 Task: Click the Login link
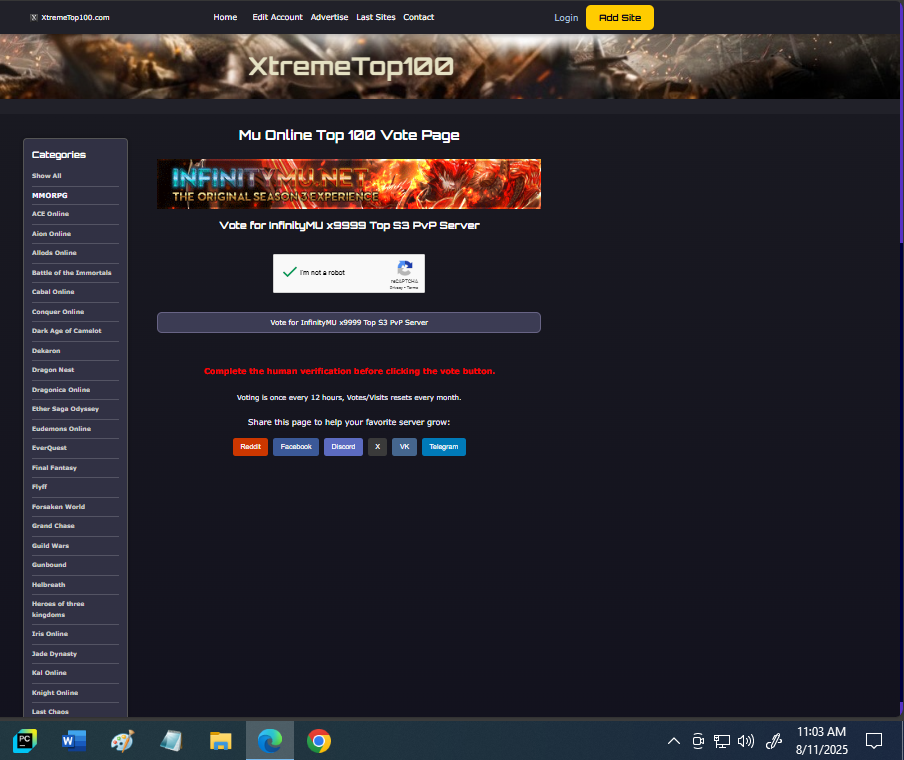click(x=566, y=18)
